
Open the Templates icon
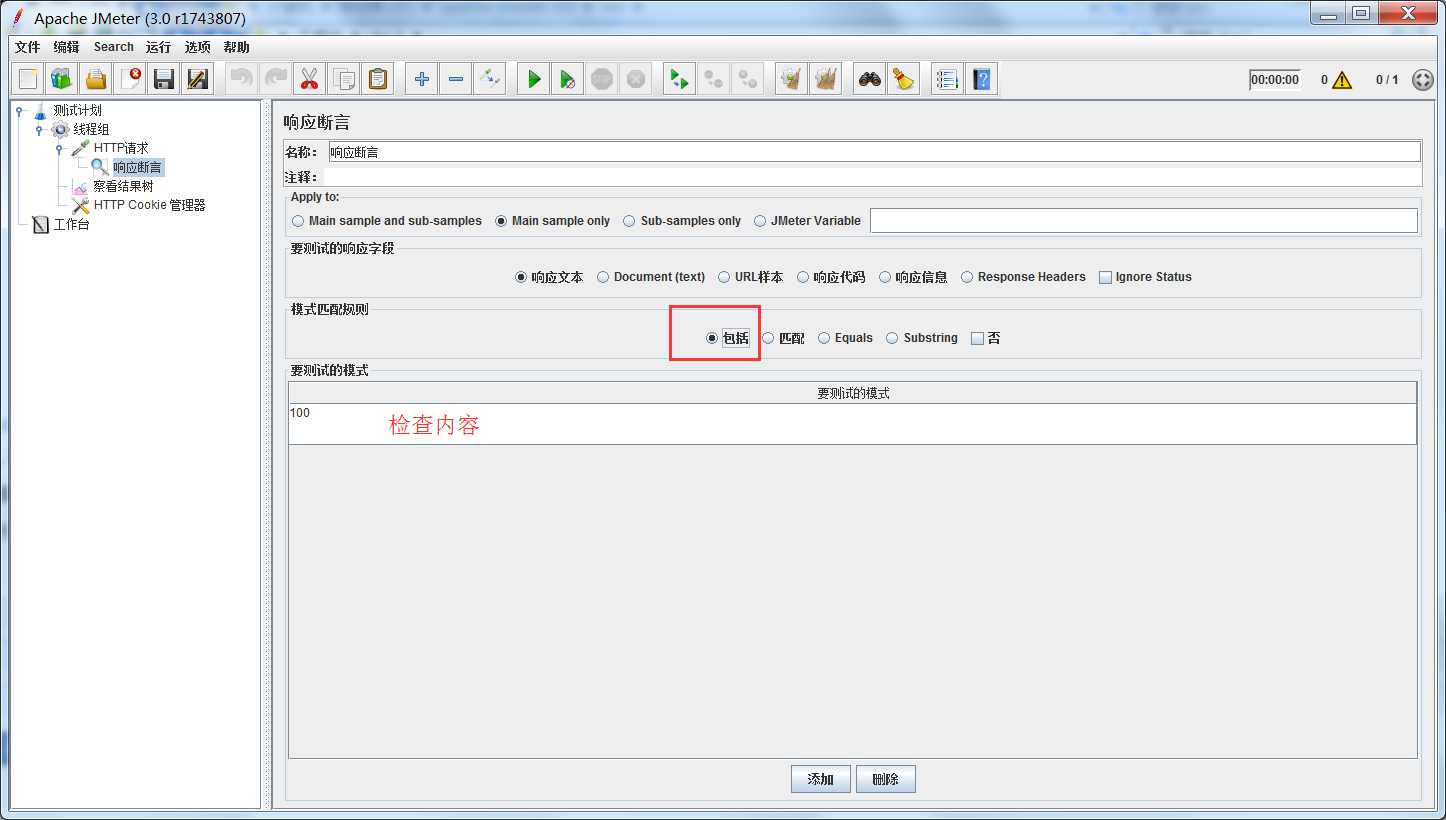click(62, 79)
